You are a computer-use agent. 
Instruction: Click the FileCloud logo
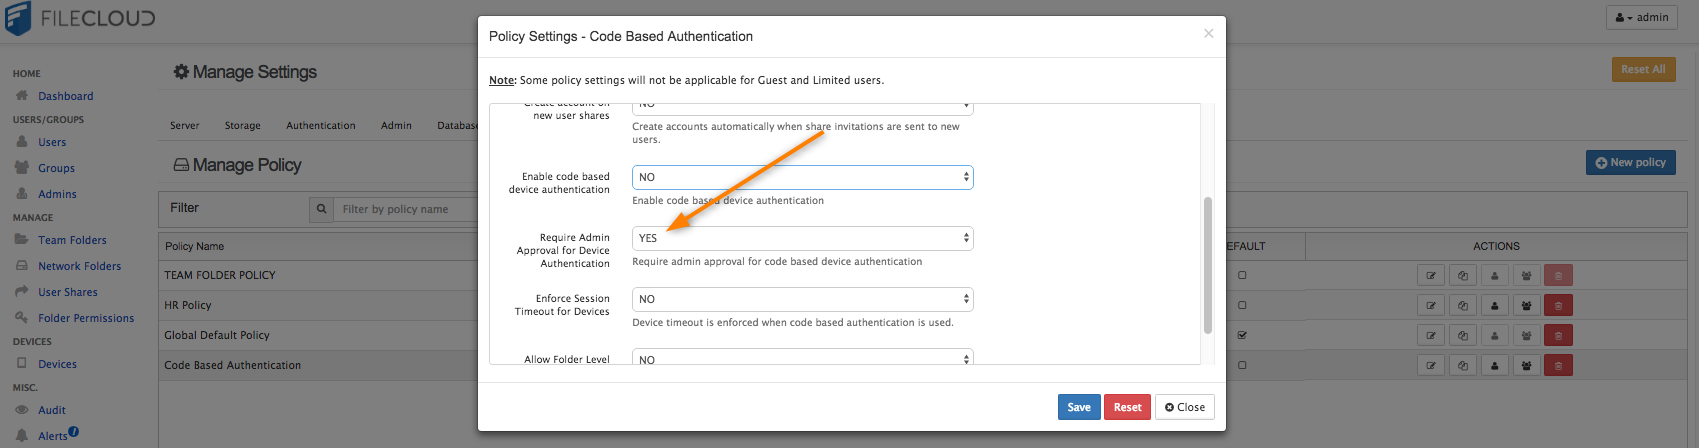coord(81,18)
